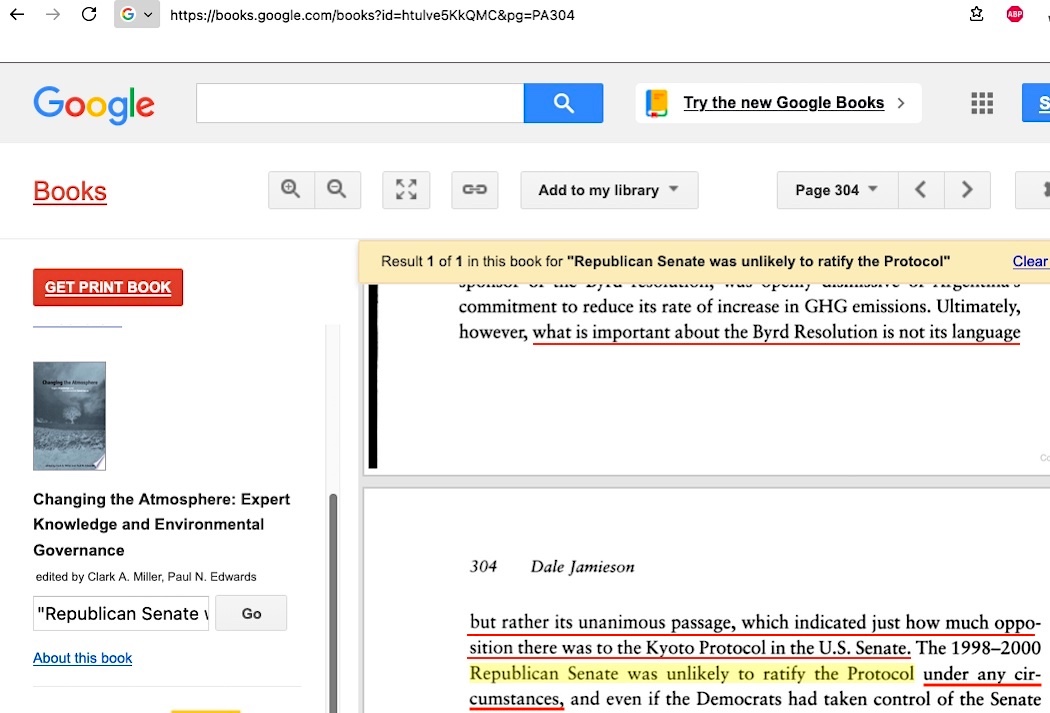Open the About this book link

[83, 658]
